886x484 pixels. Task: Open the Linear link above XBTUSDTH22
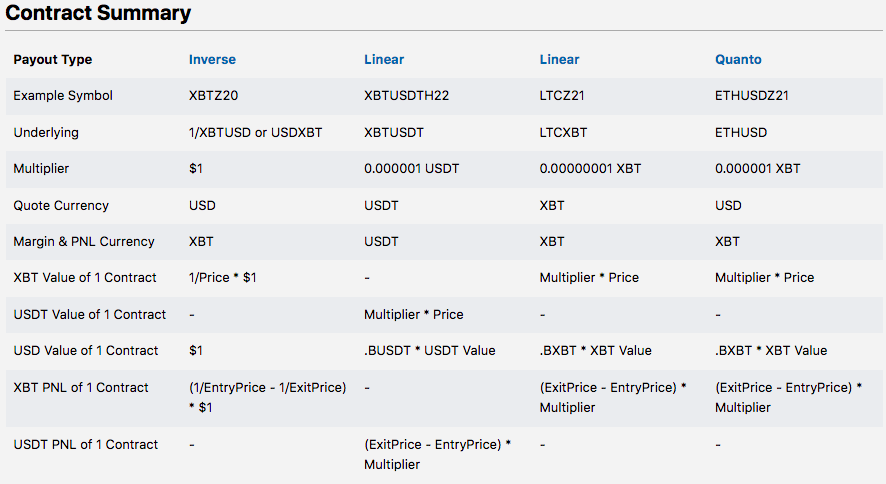[x=384, y=59]
